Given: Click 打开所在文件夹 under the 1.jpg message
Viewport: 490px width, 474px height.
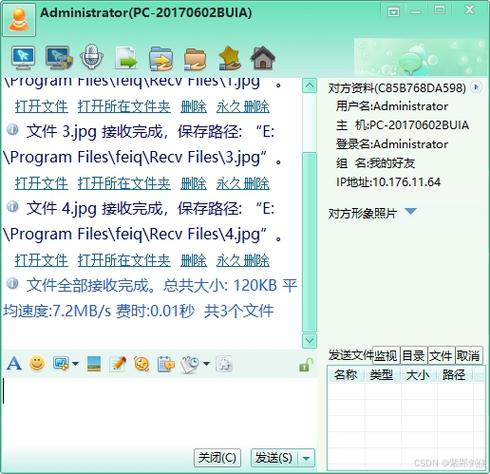Looking at the screenshot, I should tap(124, 106).
